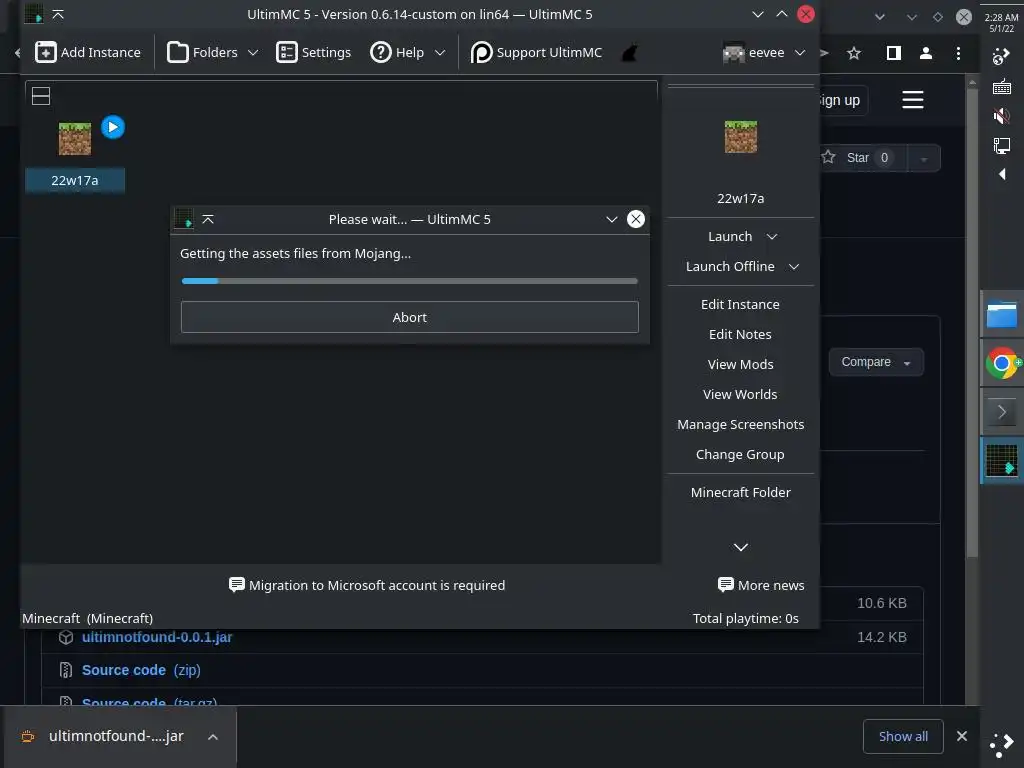Select the 22w17a instance grass block icon
The image size is (1024, 768).
pyautogui.click(x=74, y=138)
